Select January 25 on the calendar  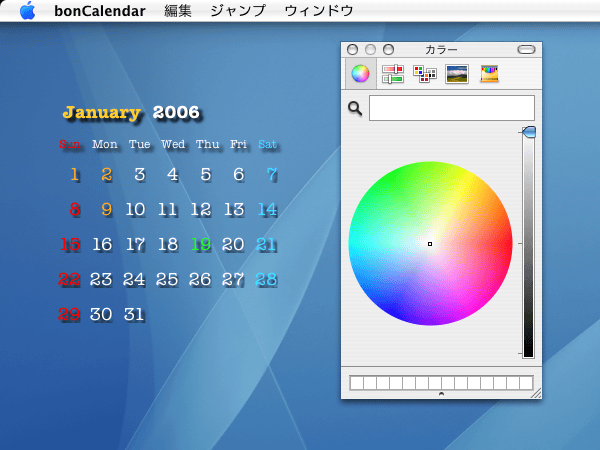click(x=167, y=280)
